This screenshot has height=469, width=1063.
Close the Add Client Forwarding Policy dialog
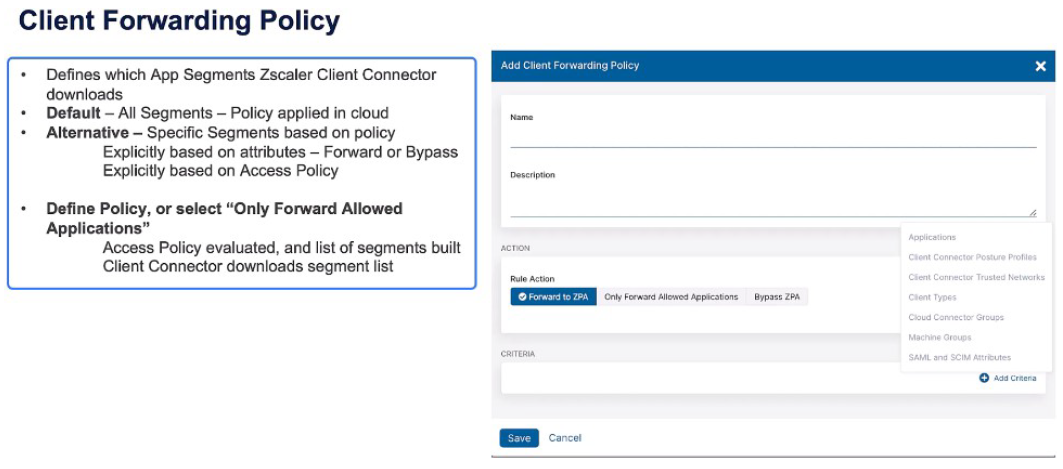(x=1040, y=66)
